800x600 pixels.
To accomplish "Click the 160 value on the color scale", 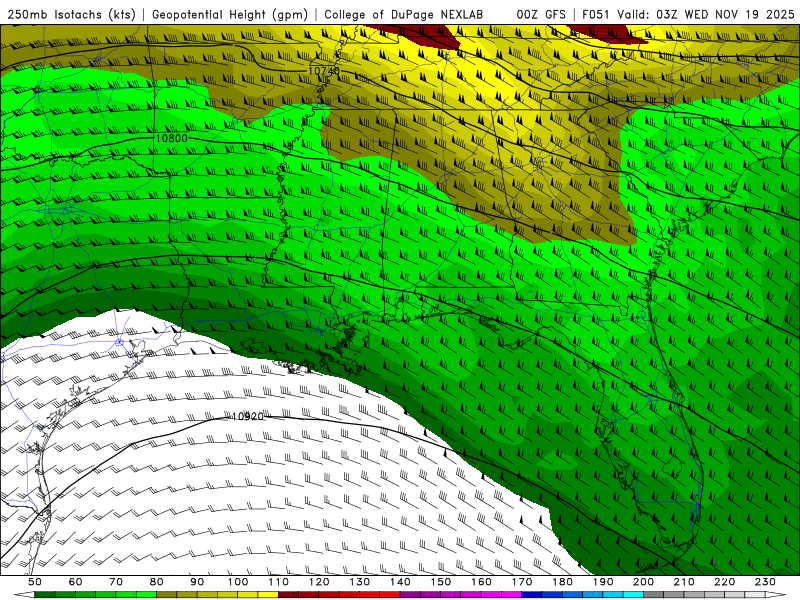I will 481,582.
